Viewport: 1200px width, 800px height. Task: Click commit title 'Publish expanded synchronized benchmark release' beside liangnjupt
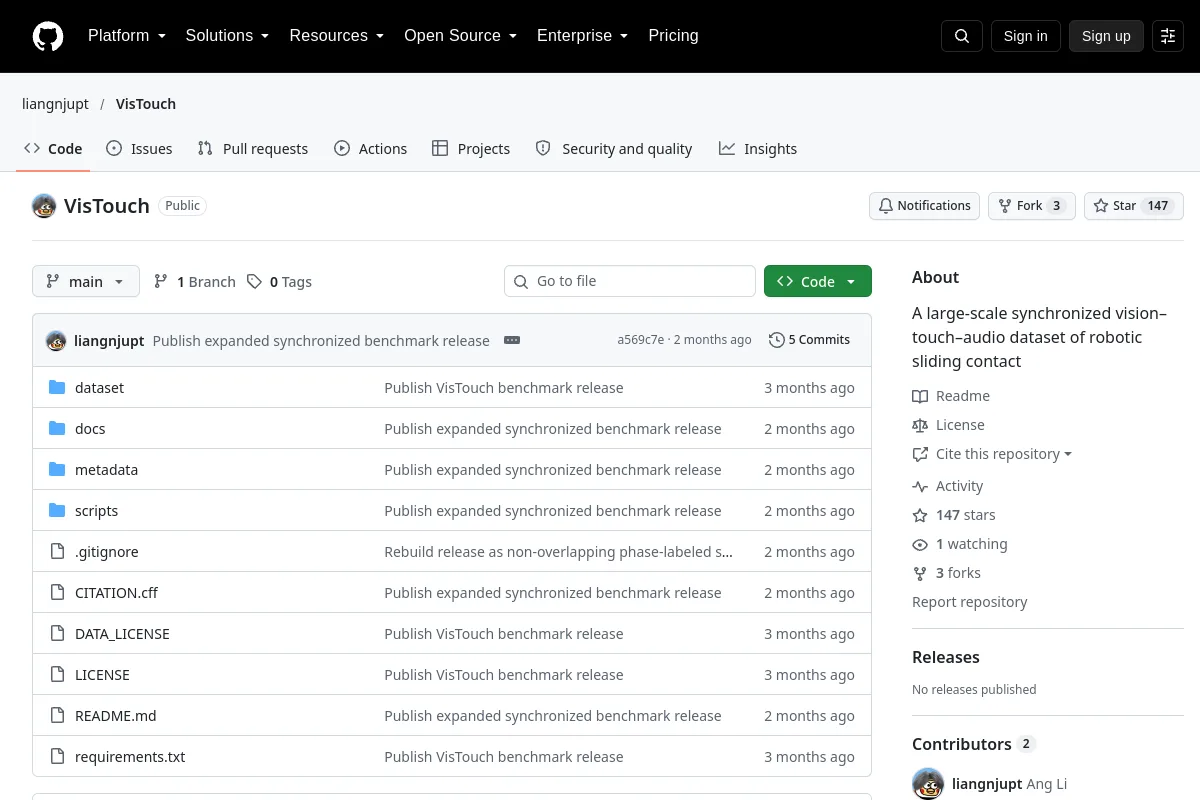tap(321, 340)
